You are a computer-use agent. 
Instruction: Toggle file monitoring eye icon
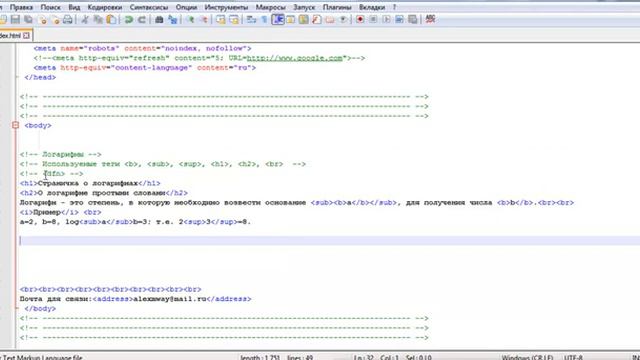(x=343, y=19)
